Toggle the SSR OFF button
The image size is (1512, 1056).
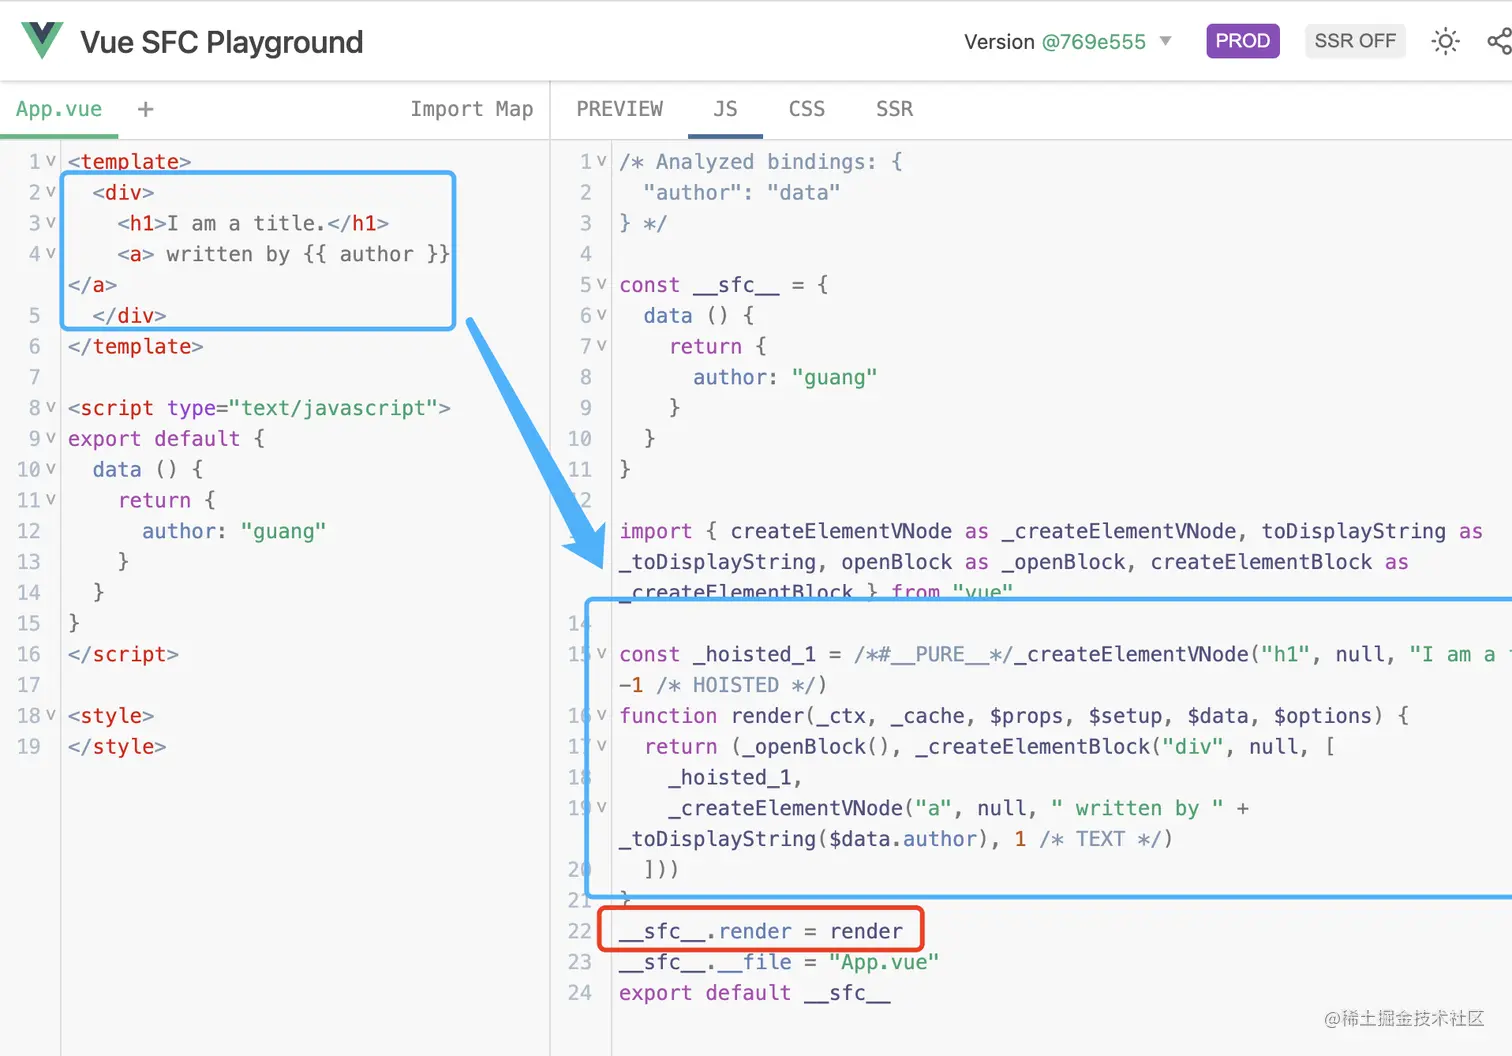[x=1355, y=41]
